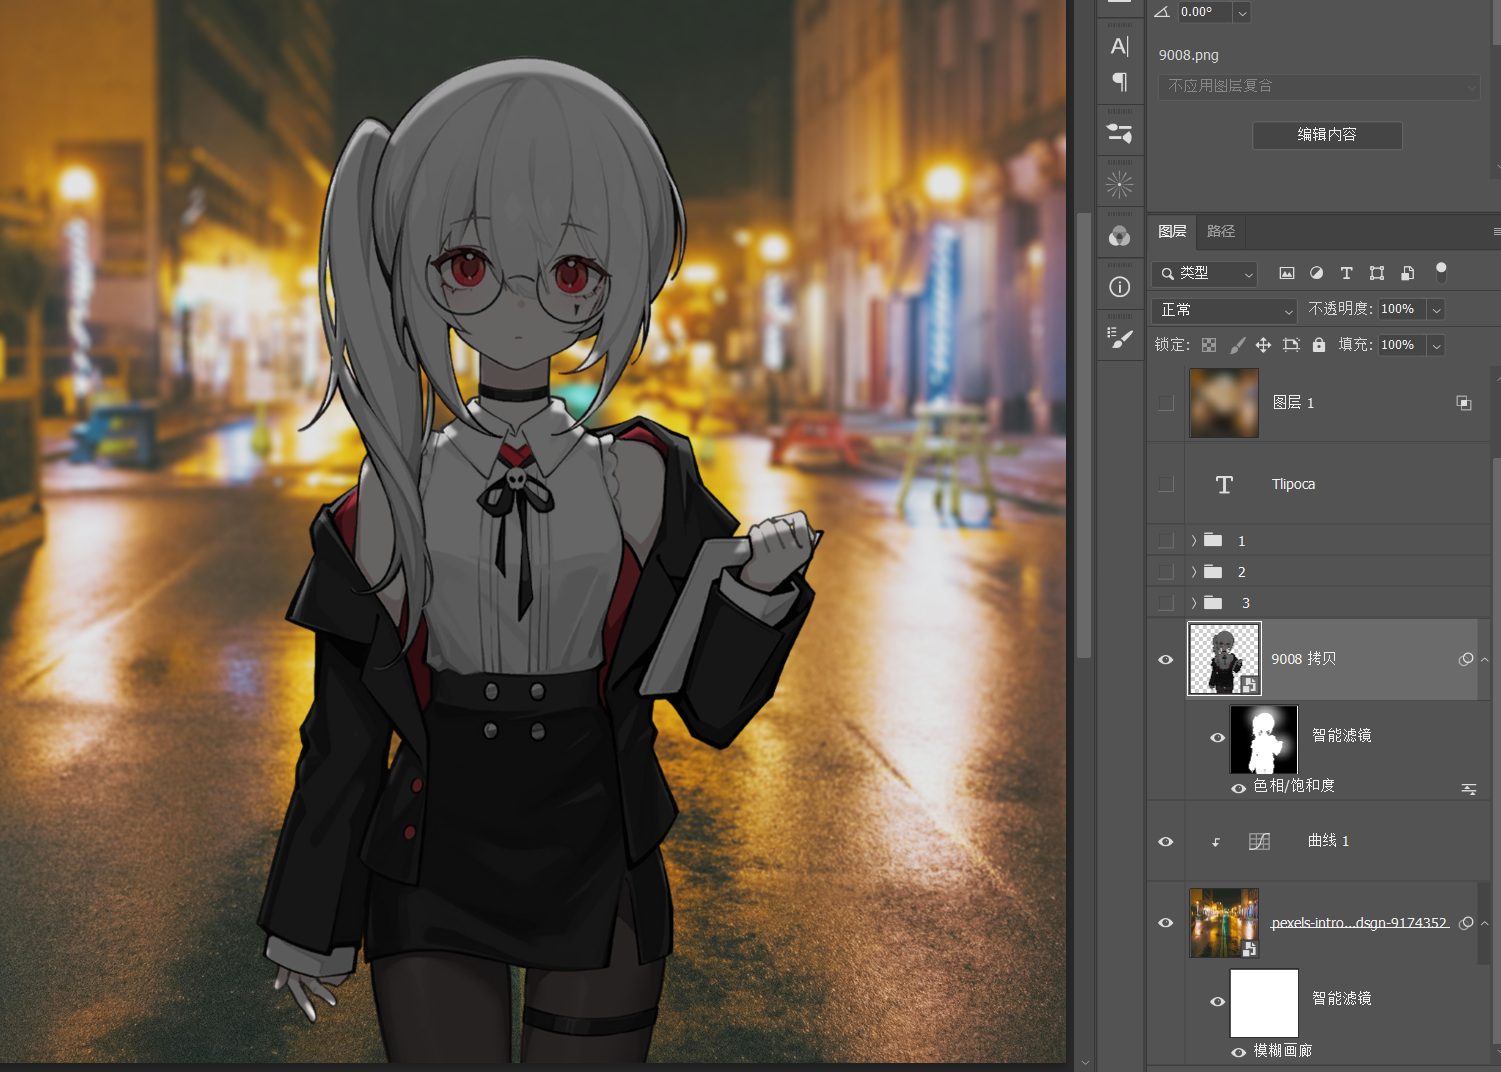Filter layers by type layers (T icon)
This screenshot has width=1501, height=1072.
point(1346,273)
